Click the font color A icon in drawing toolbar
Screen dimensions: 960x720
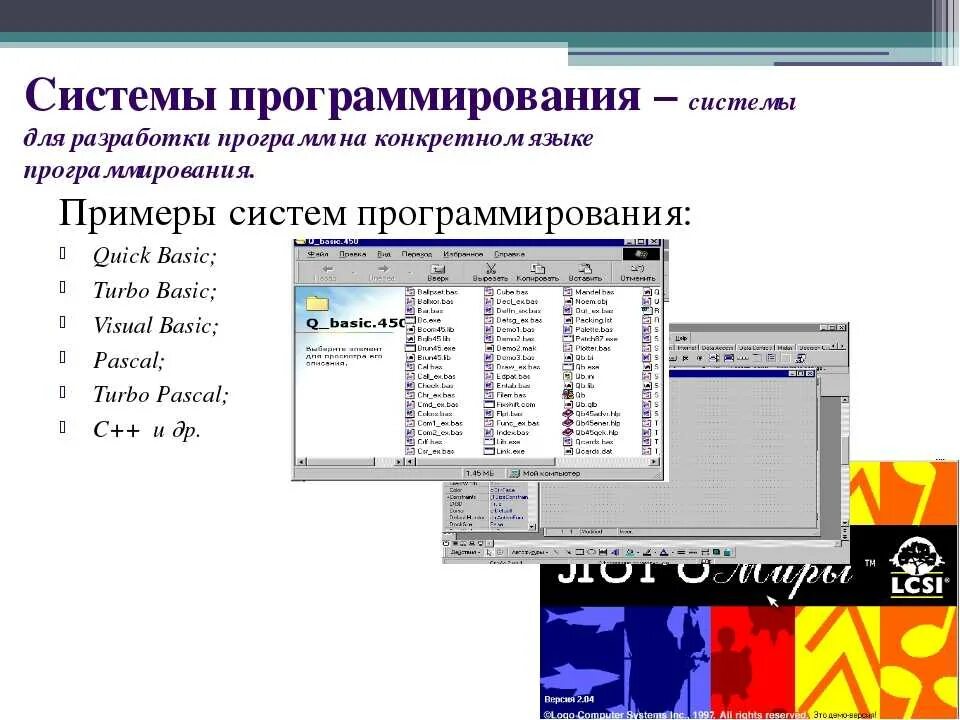[x=663, y=552]
